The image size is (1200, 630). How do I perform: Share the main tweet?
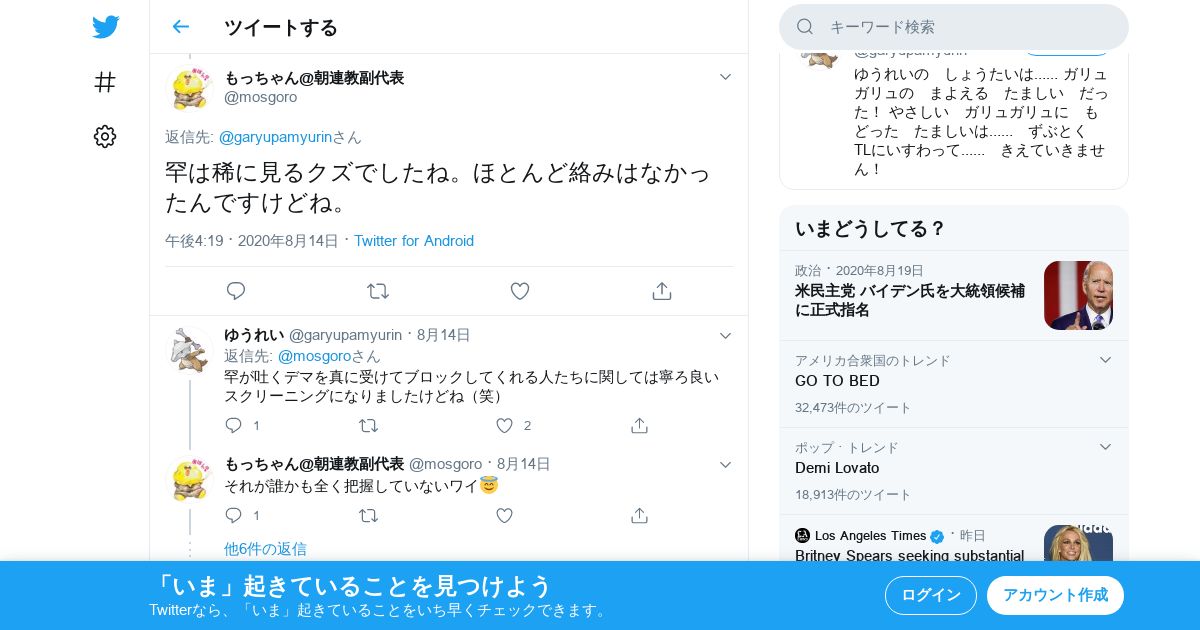point(661,291)
